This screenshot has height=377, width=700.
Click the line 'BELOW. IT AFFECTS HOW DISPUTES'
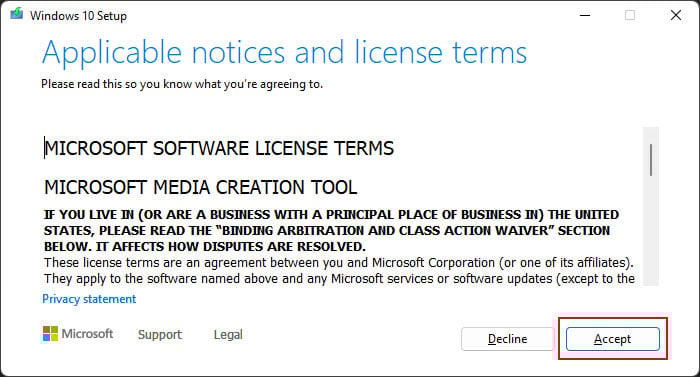coord(204,247)
